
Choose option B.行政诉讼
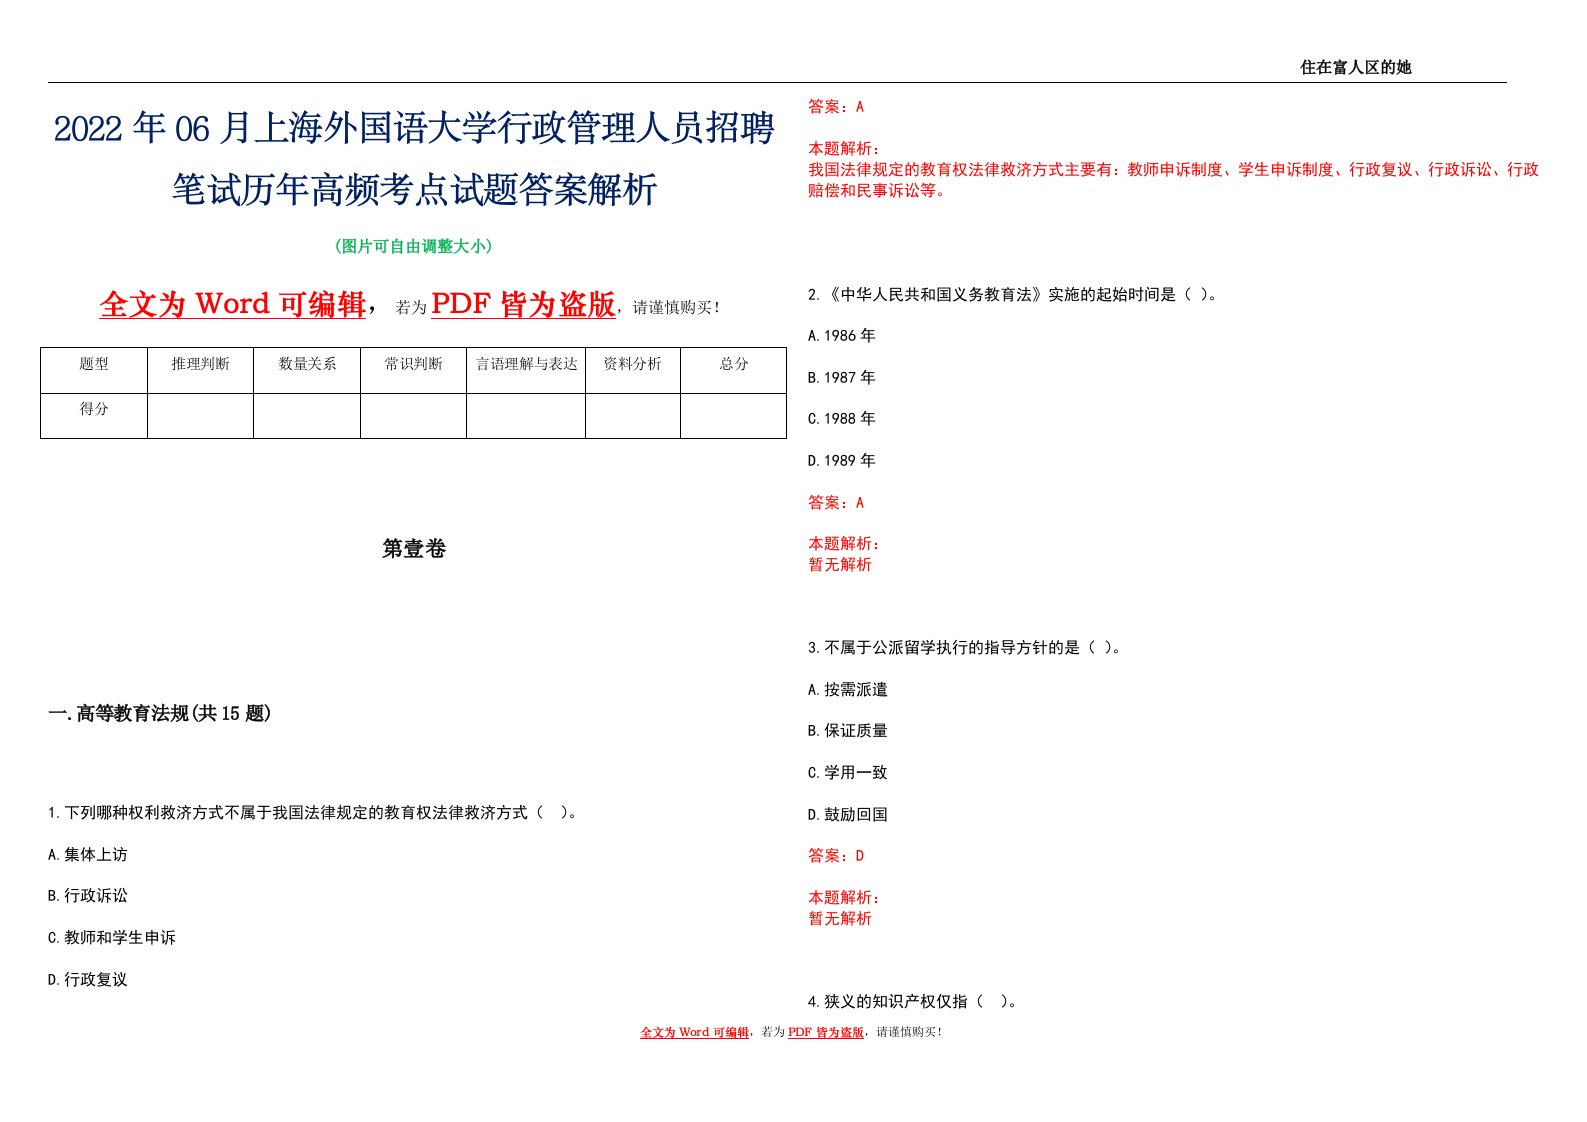(88, 895)
